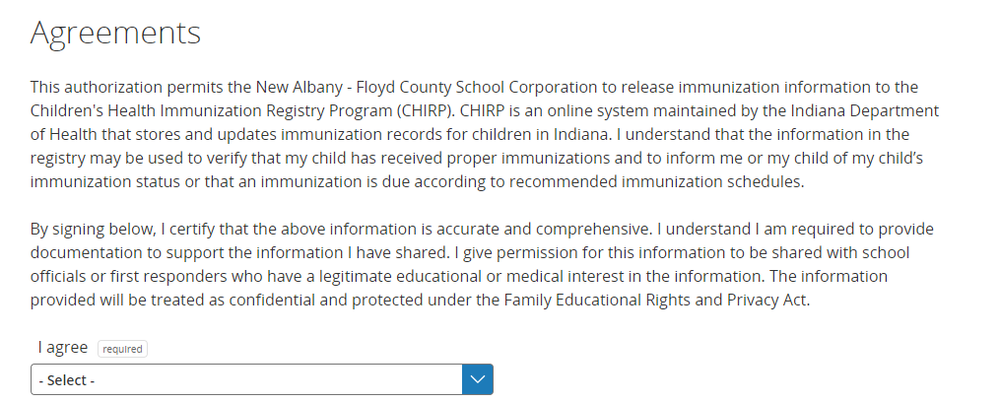This screenshot has height=405, width=999.
Task: Click the "required" badge
Action: 122,349
